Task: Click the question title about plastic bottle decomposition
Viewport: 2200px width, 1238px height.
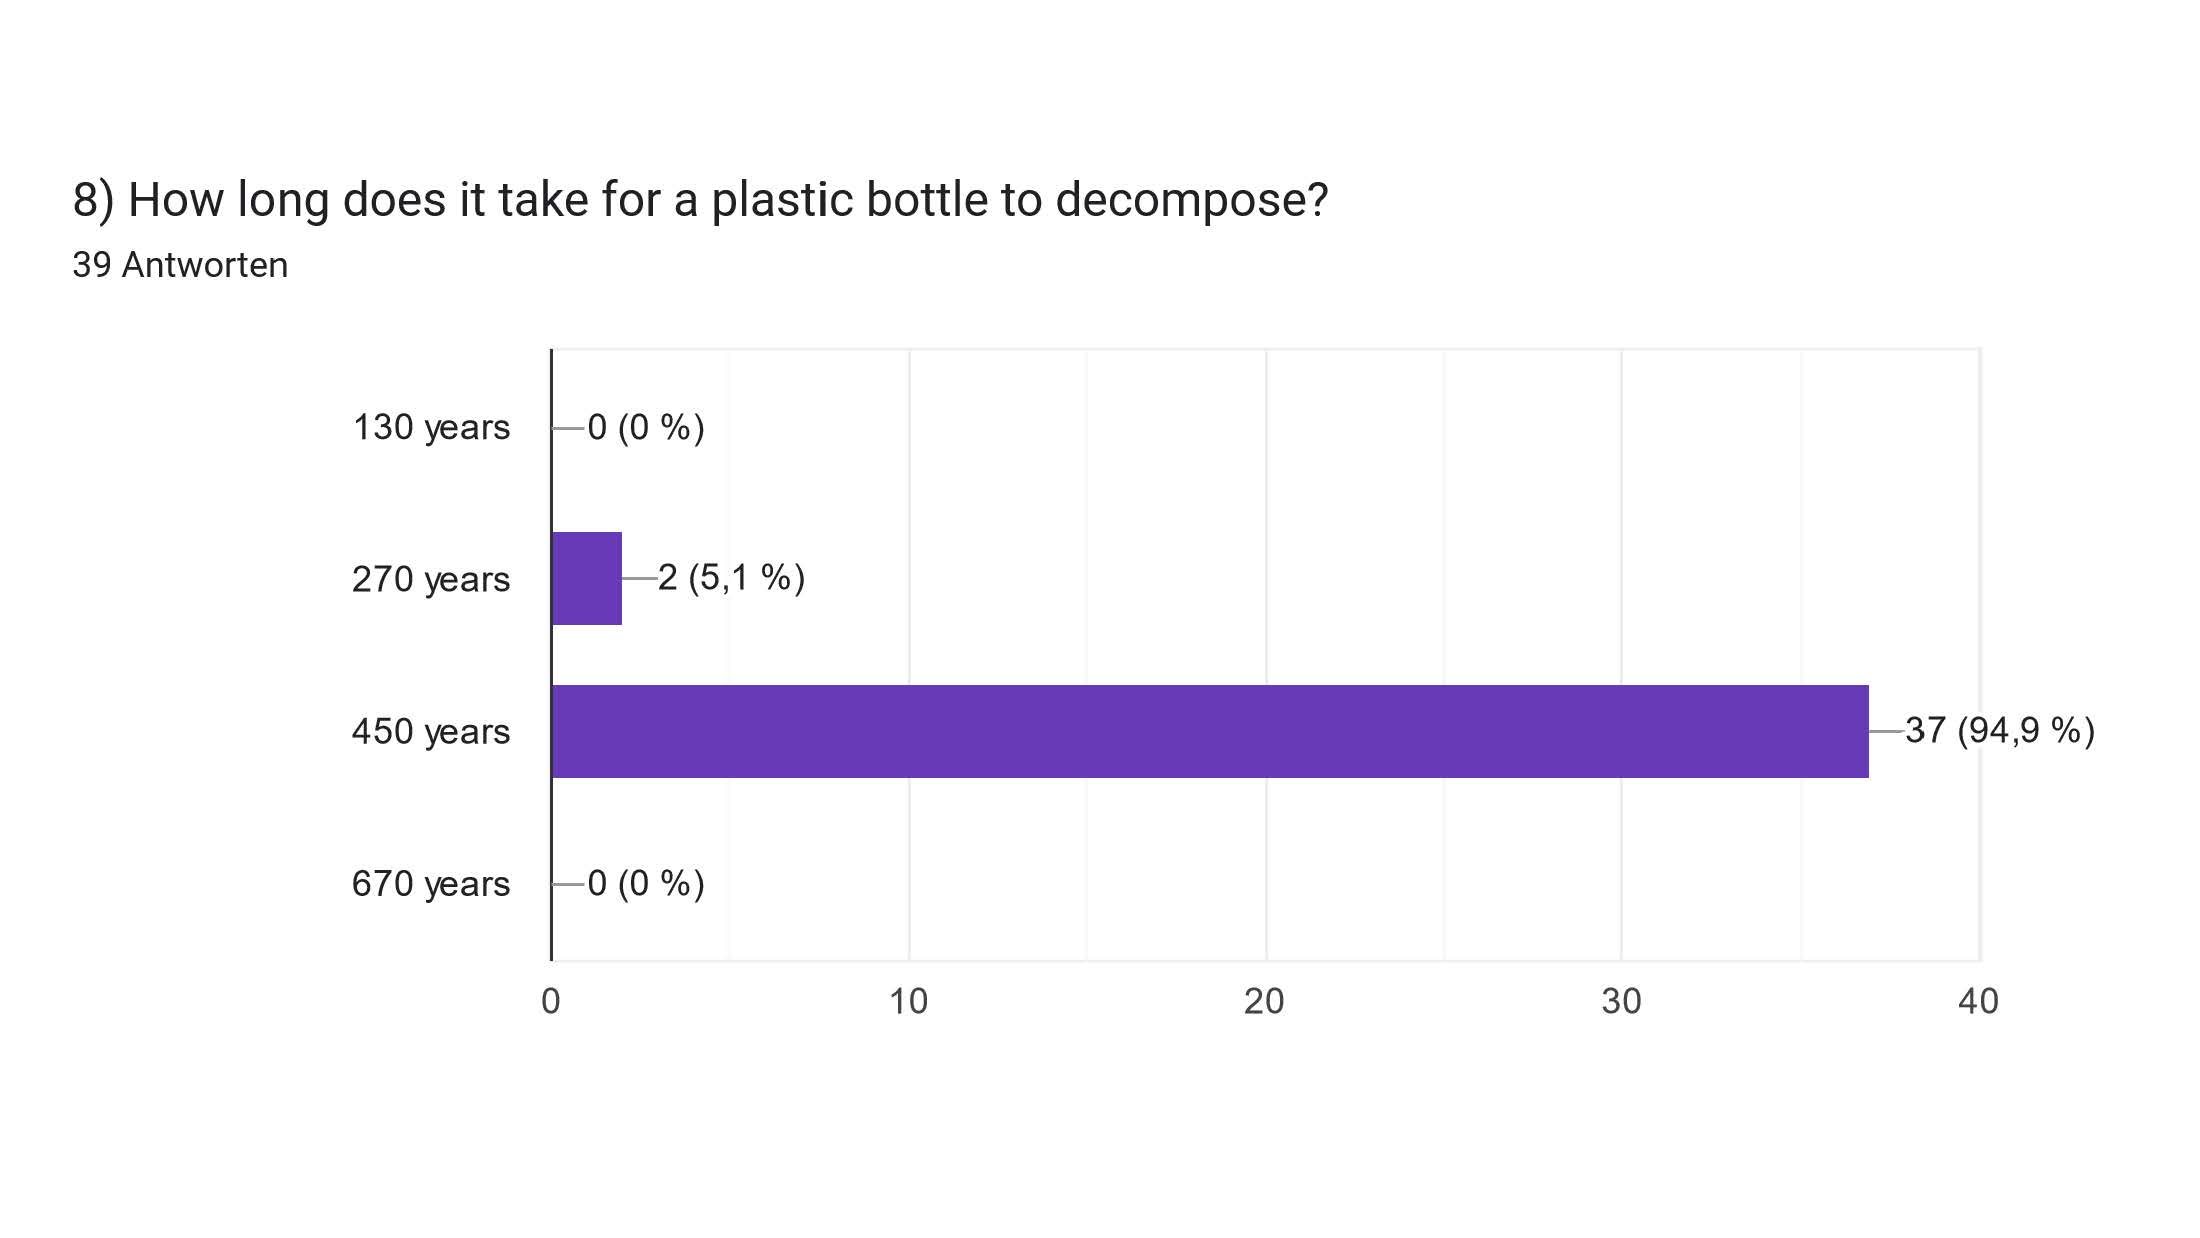Action: pyautogui.click(x=700, y=200)
